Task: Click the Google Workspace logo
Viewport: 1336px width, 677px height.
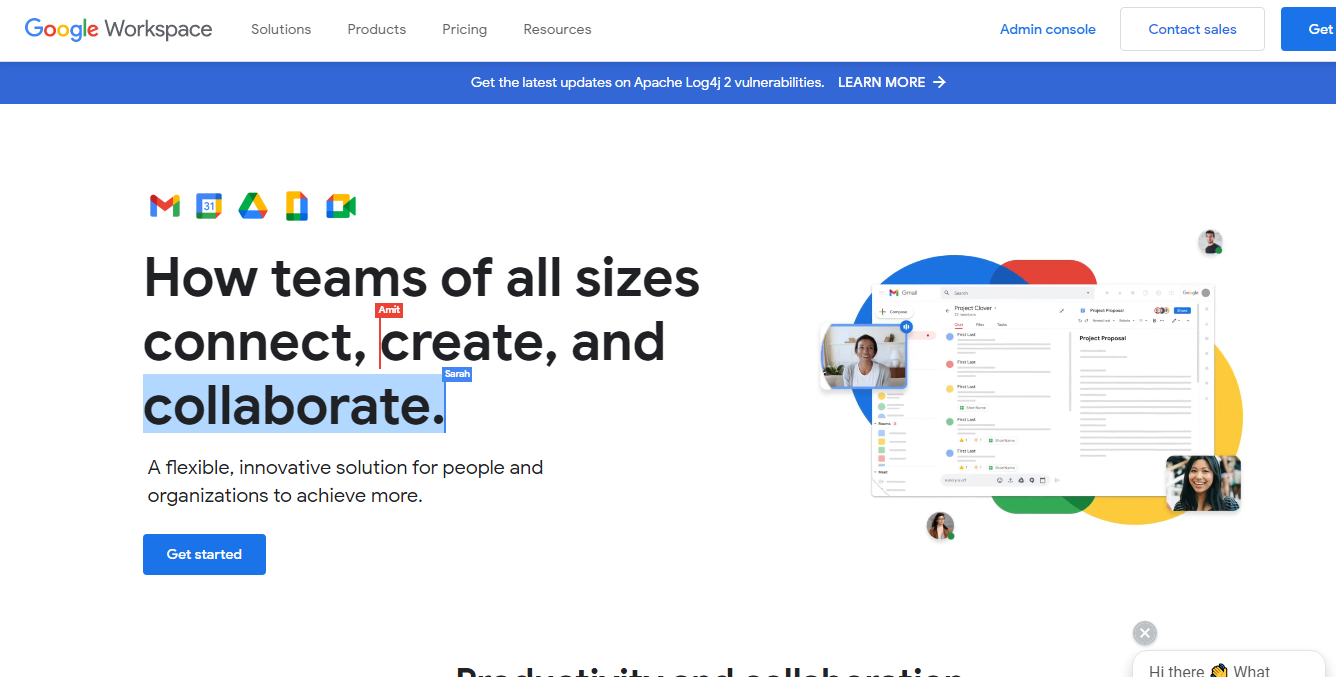Action: (x=118, y=29)
